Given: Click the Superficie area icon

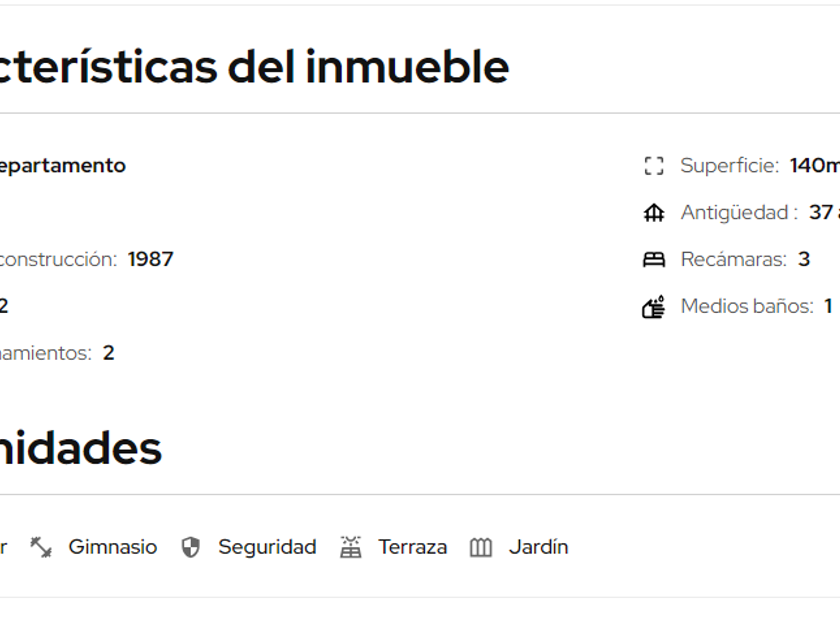Looking at the screenshot, I should pyautogui.click(x=654, y=166).
